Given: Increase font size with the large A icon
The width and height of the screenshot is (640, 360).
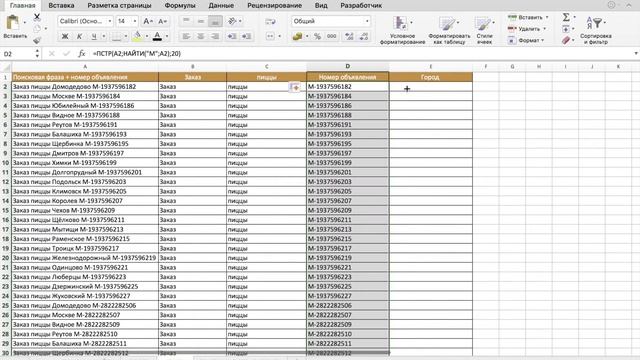Looking at the screenshot, I should coord(148,21).
